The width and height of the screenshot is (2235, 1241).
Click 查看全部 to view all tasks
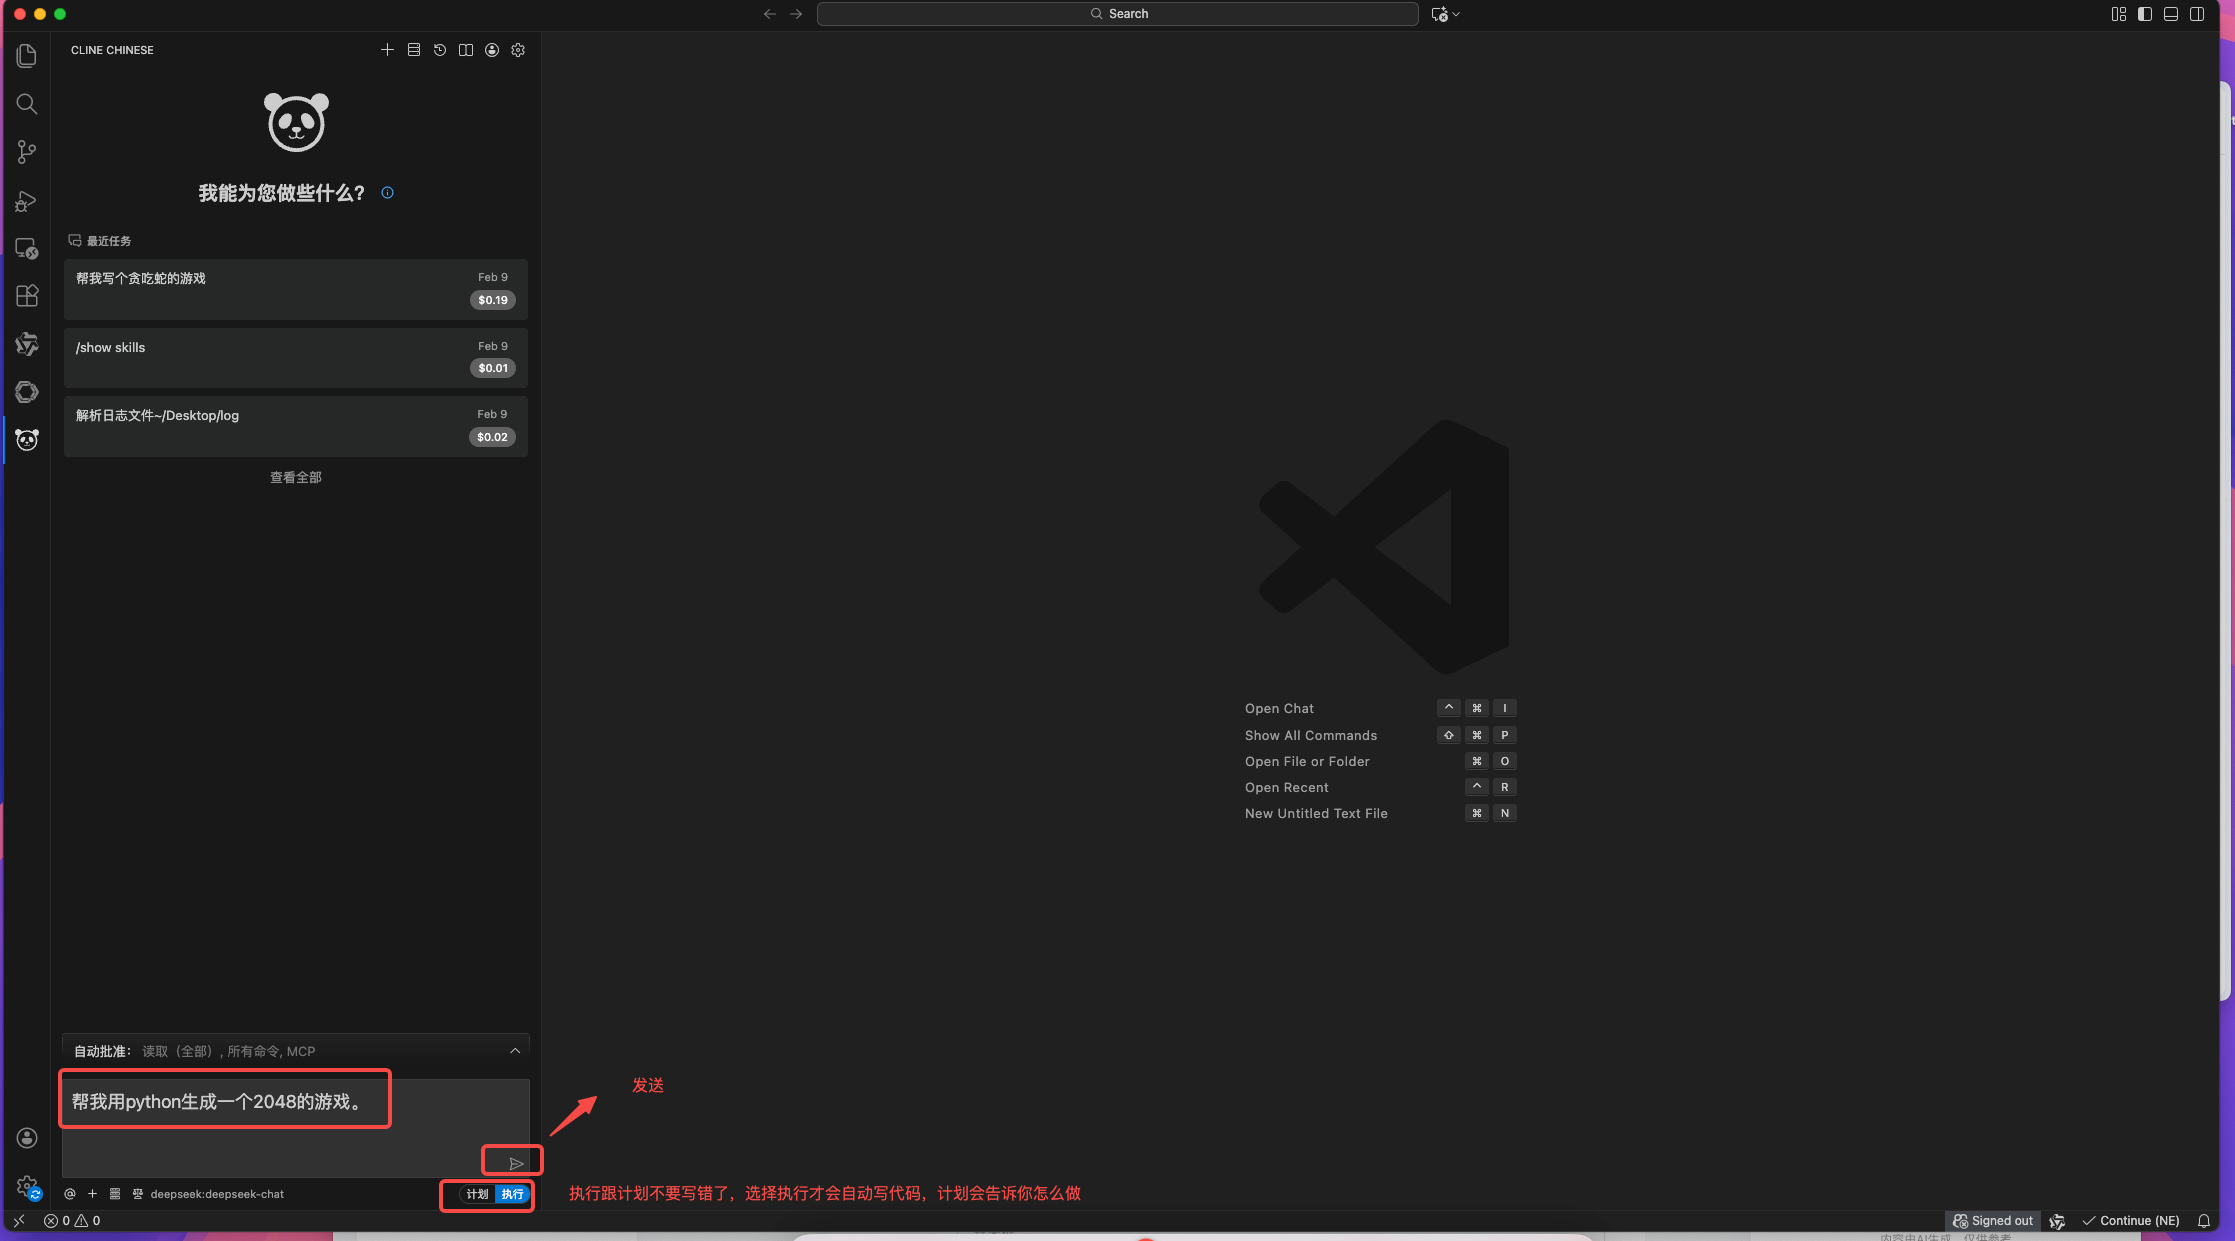click(x=295, y=478)
